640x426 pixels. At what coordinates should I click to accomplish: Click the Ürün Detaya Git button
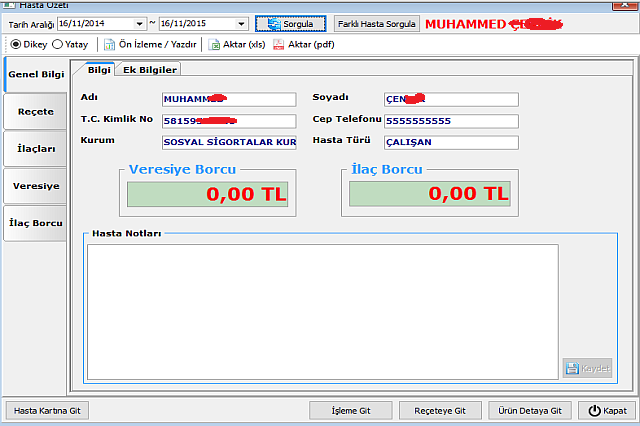tap(531, 411)
